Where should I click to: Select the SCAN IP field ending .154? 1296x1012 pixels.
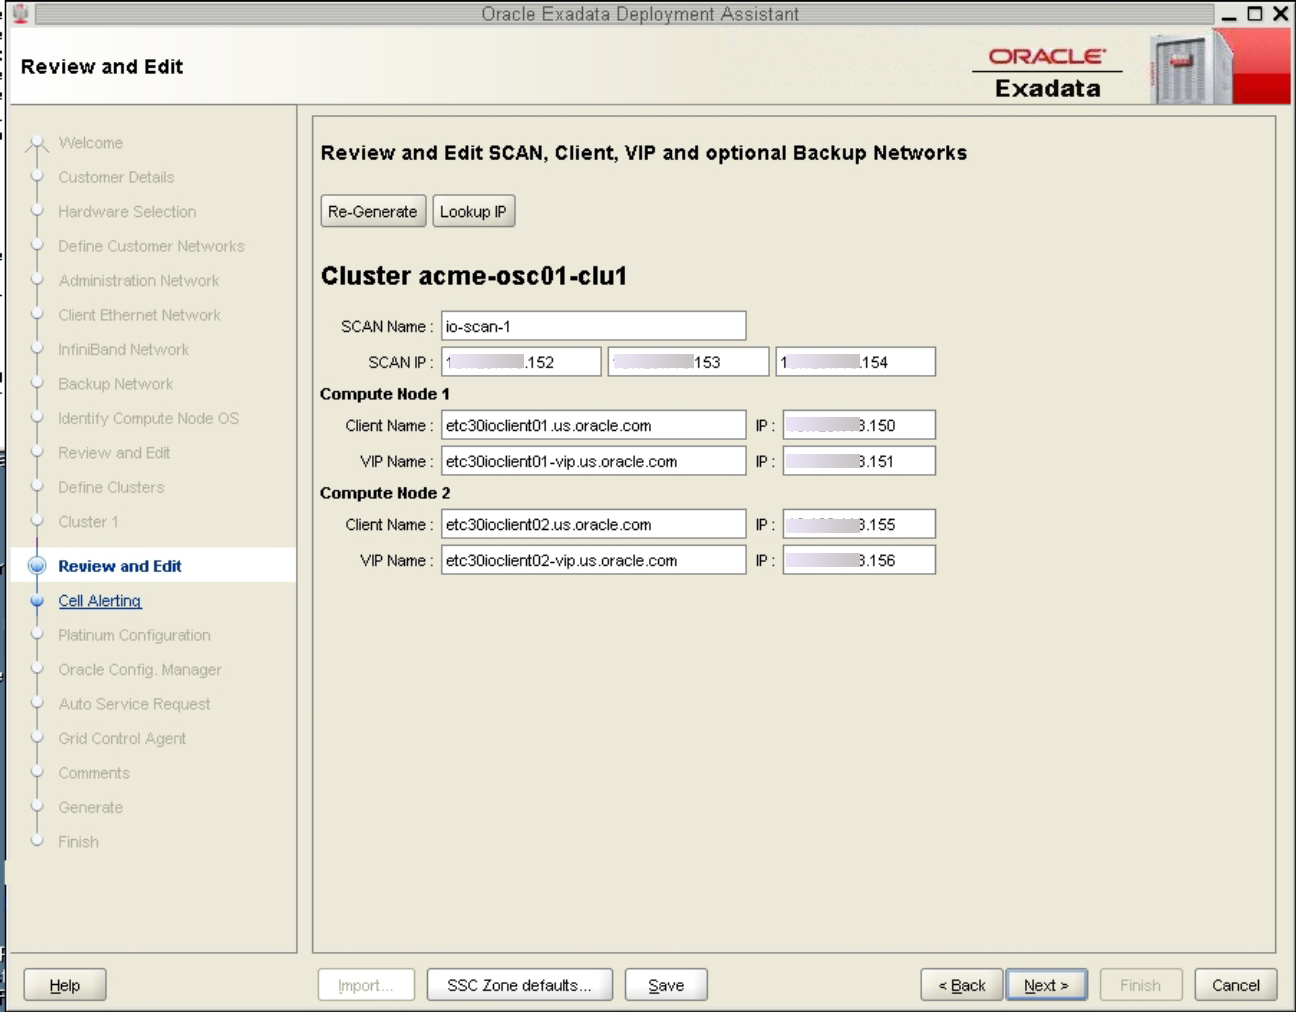[x=856, y=362]
